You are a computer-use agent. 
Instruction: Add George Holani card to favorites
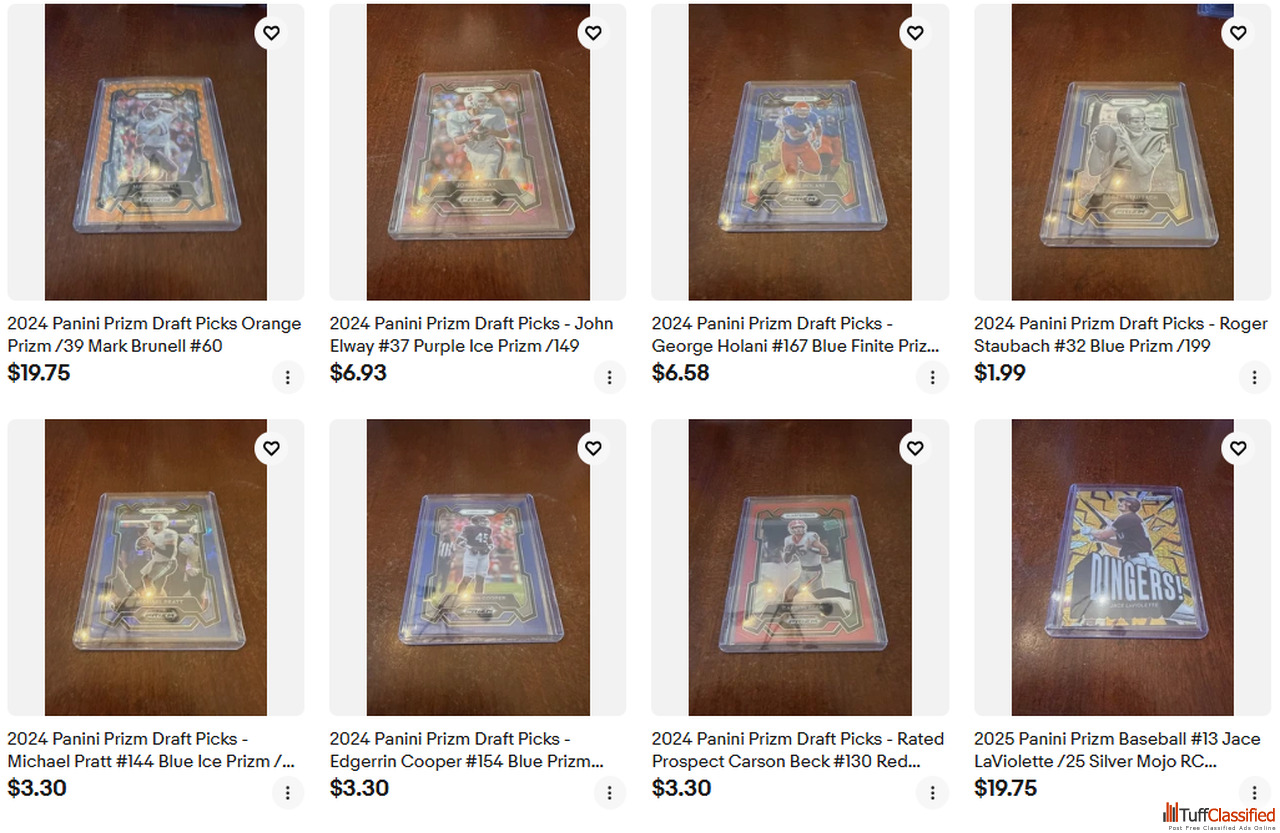[x=915, y=33]
